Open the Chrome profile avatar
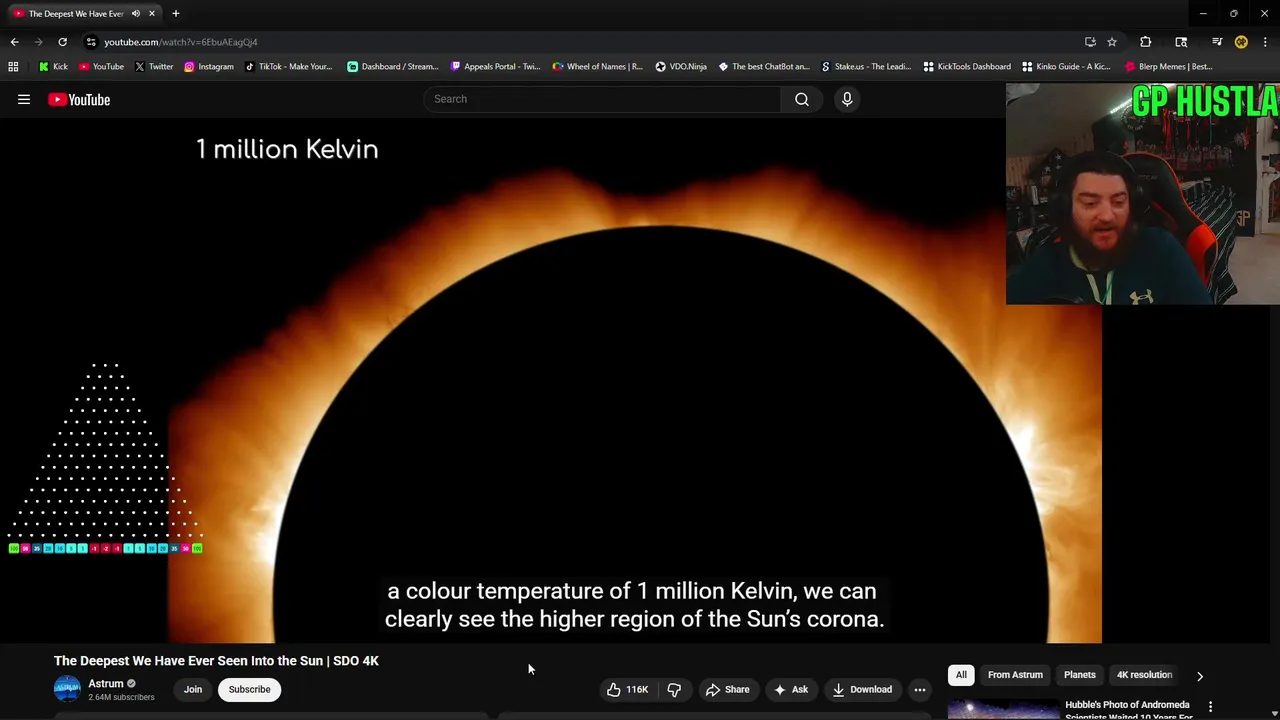This screenshot has width=1280, height=720. [x=1241, y=42]
